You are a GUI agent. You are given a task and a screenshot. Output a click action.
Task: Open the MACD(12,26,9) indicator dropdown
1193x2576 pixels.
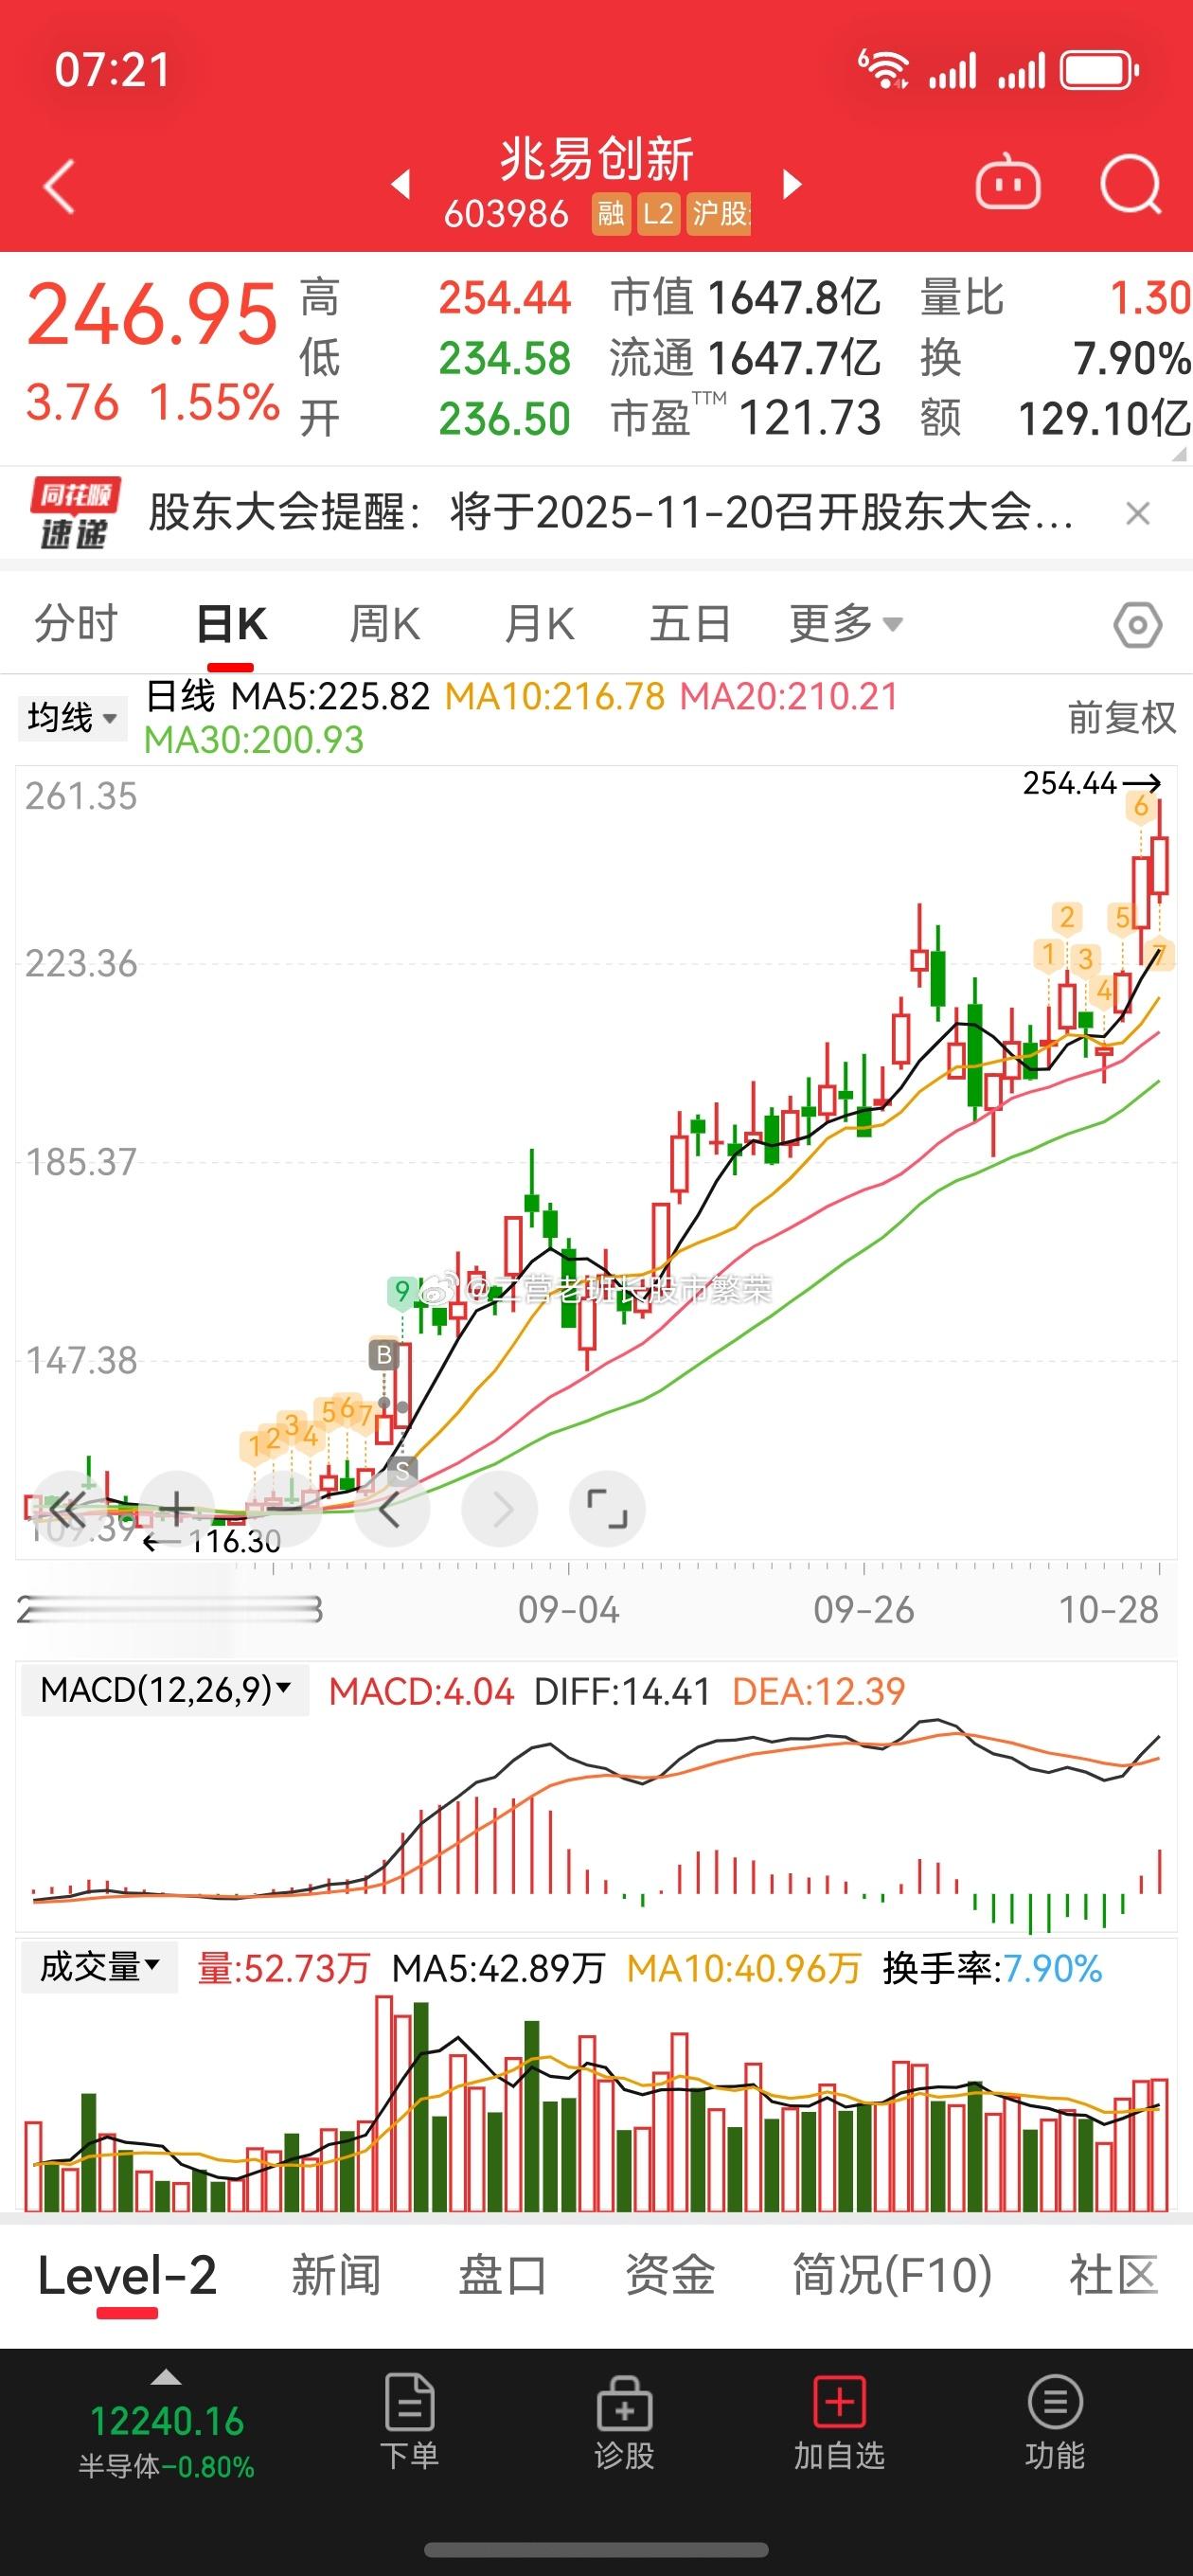[x=165, y=1690]
